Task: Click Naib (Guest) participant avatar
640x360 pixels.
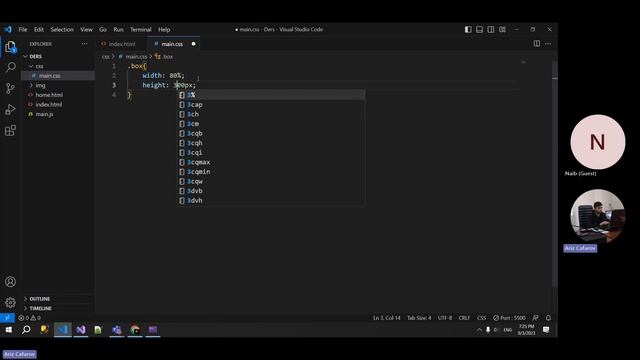Action: tap(598, 142)
